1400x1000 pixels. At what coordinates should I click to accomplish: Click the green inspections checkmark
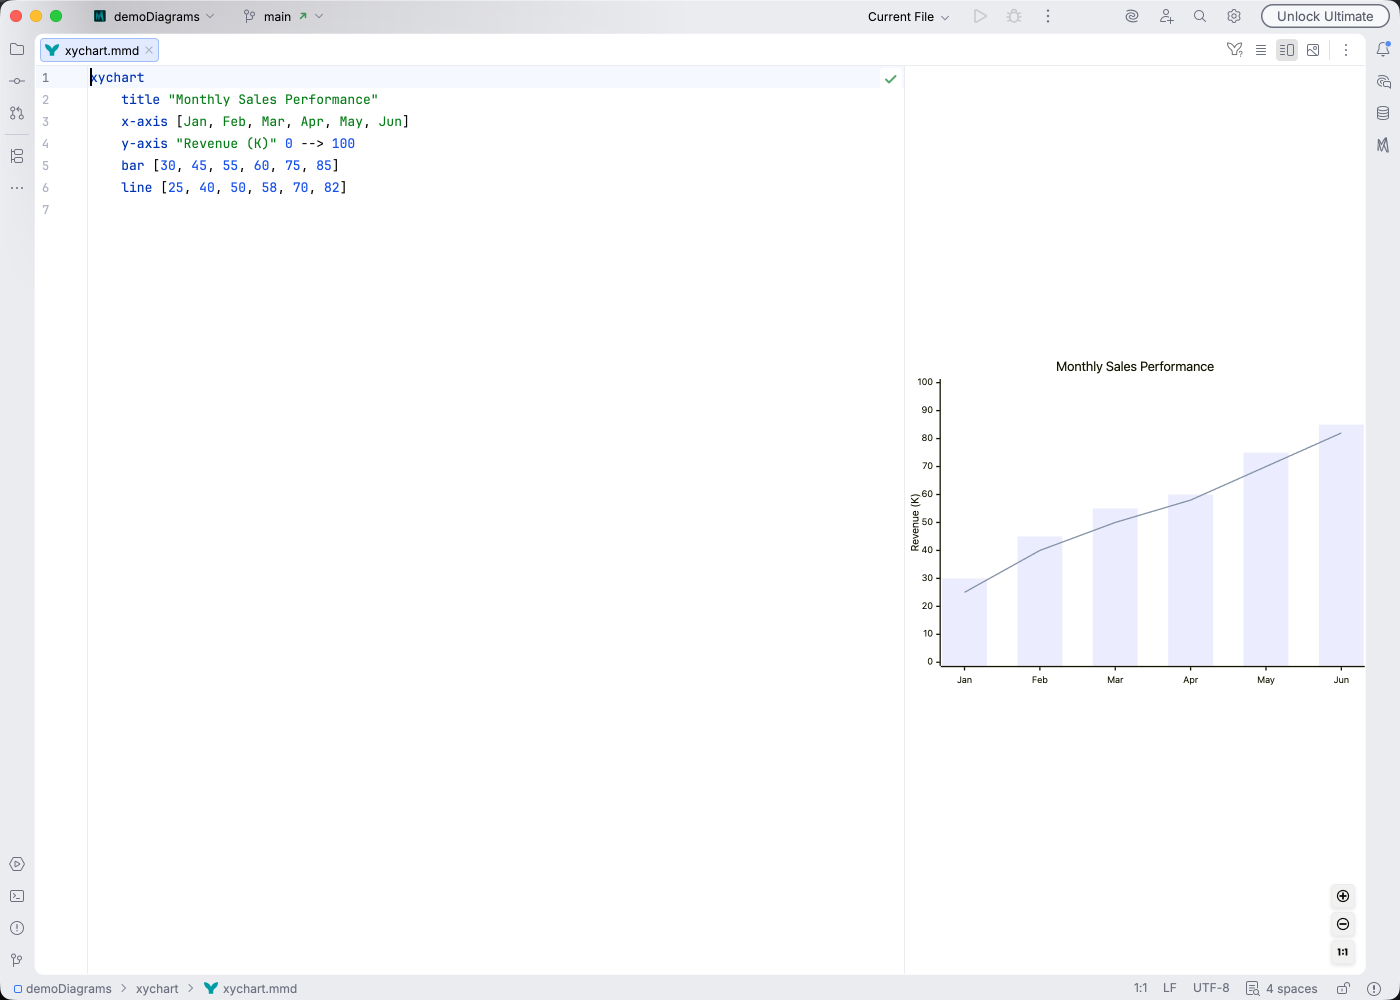pos(890,77)
